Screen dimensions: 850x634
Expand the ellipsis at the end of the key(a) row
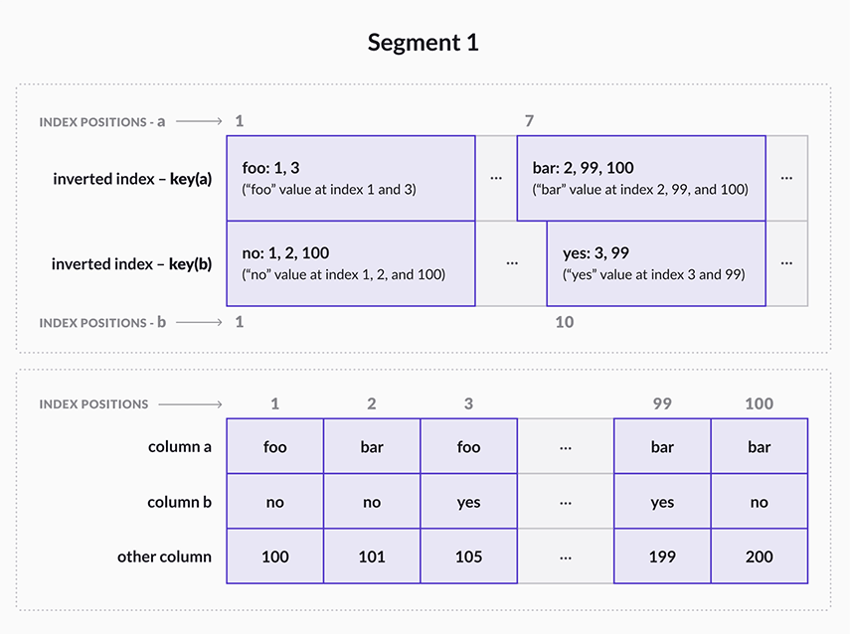[x=787, y=178]
